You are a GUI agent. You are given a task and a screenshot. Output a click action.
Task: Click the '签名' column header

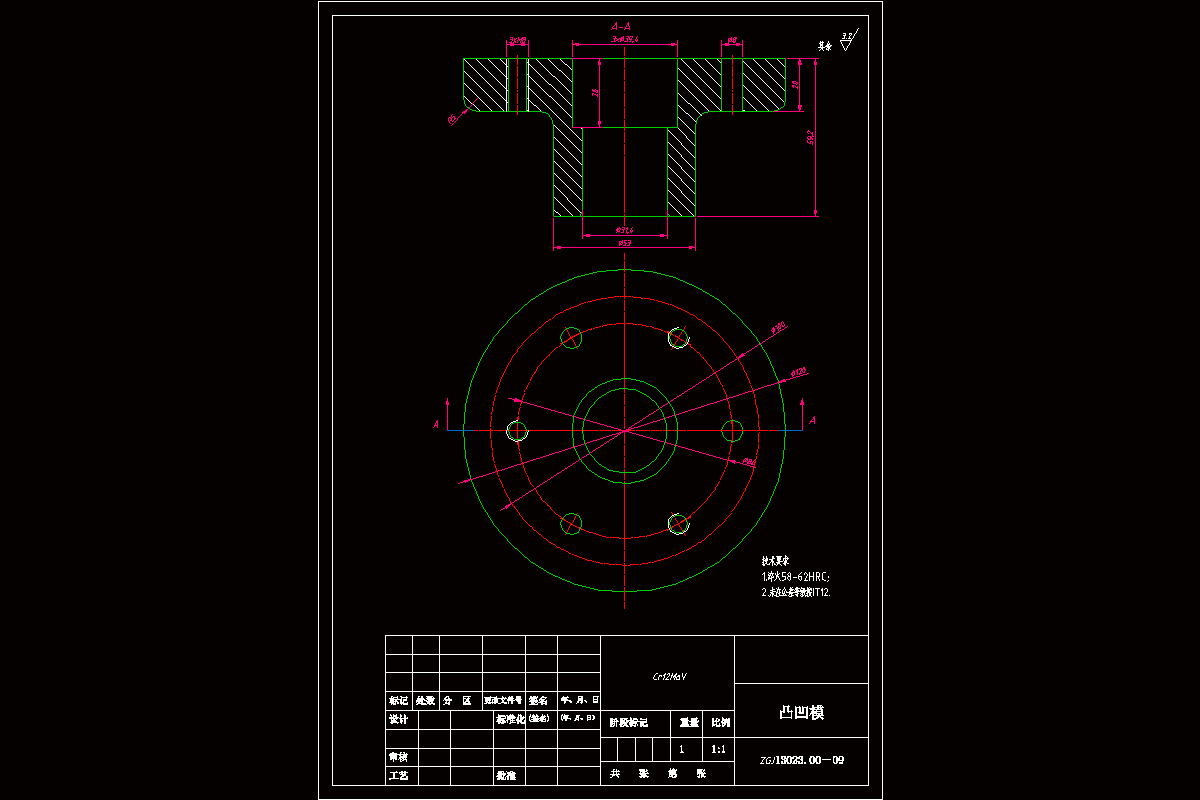click(x=540, y=701)
